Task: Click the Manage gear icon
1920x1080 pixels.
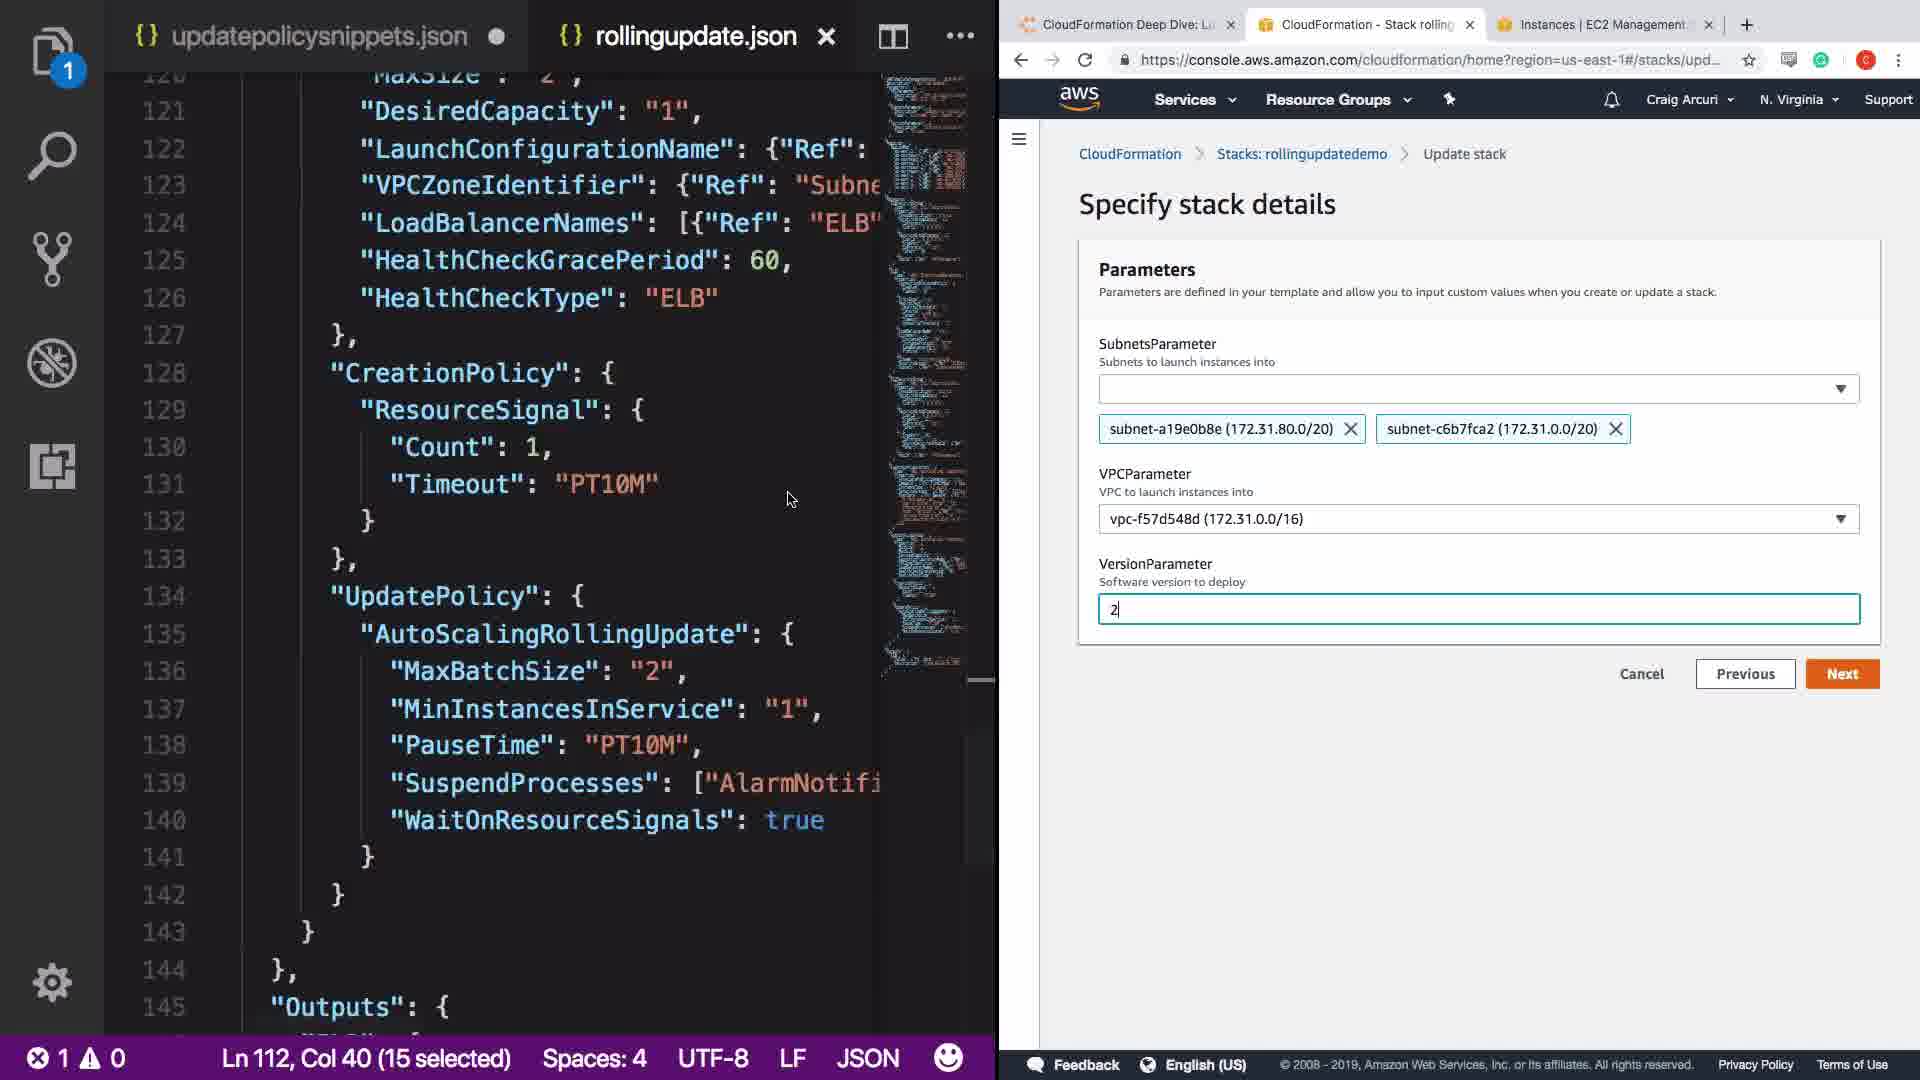Action: 52,982
